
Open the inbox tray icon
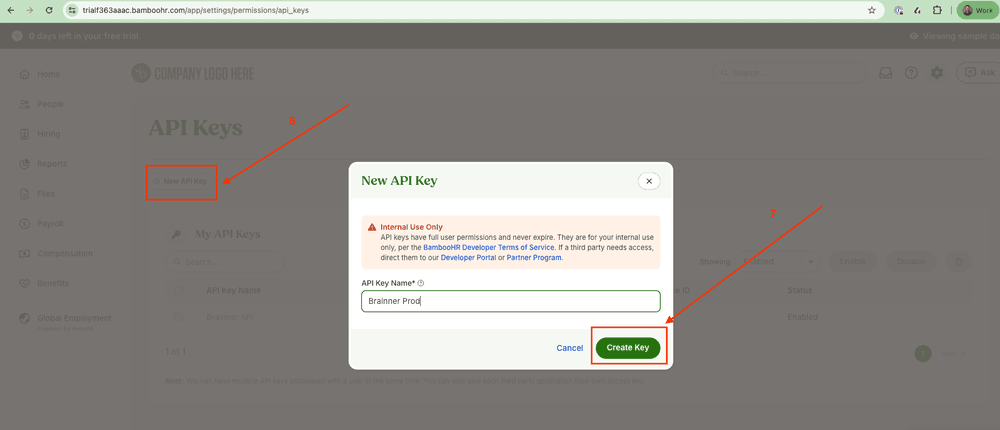tap(886, 73)
